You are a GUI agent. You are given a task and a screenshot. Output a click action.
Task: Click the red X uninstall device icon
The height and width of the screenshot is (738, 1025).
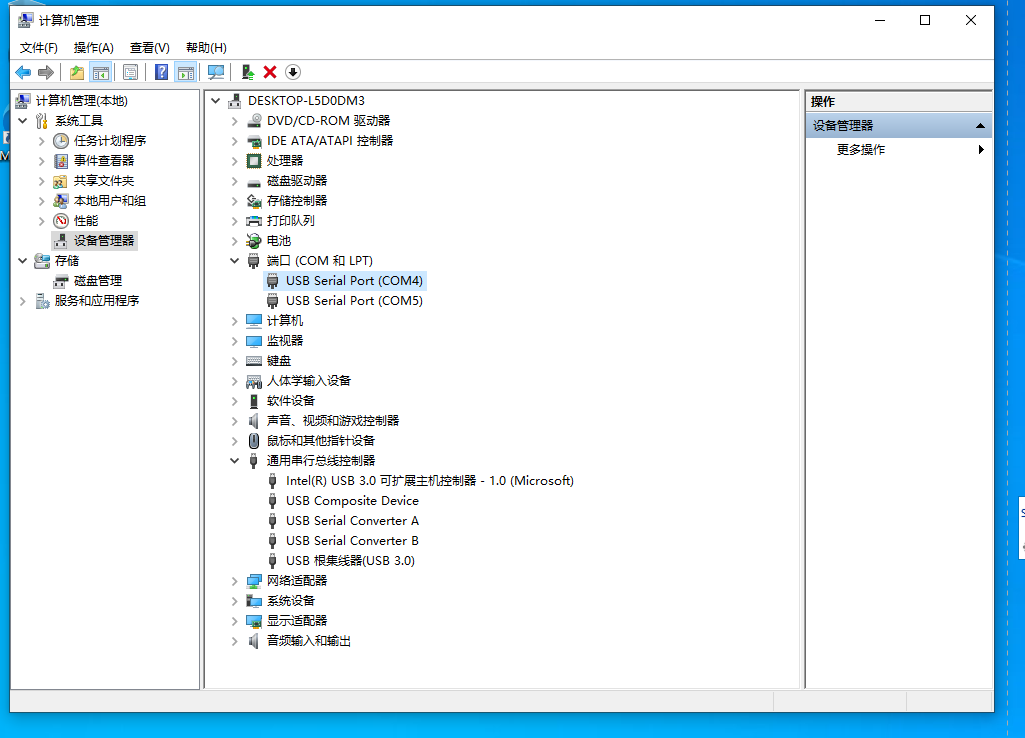270,72
